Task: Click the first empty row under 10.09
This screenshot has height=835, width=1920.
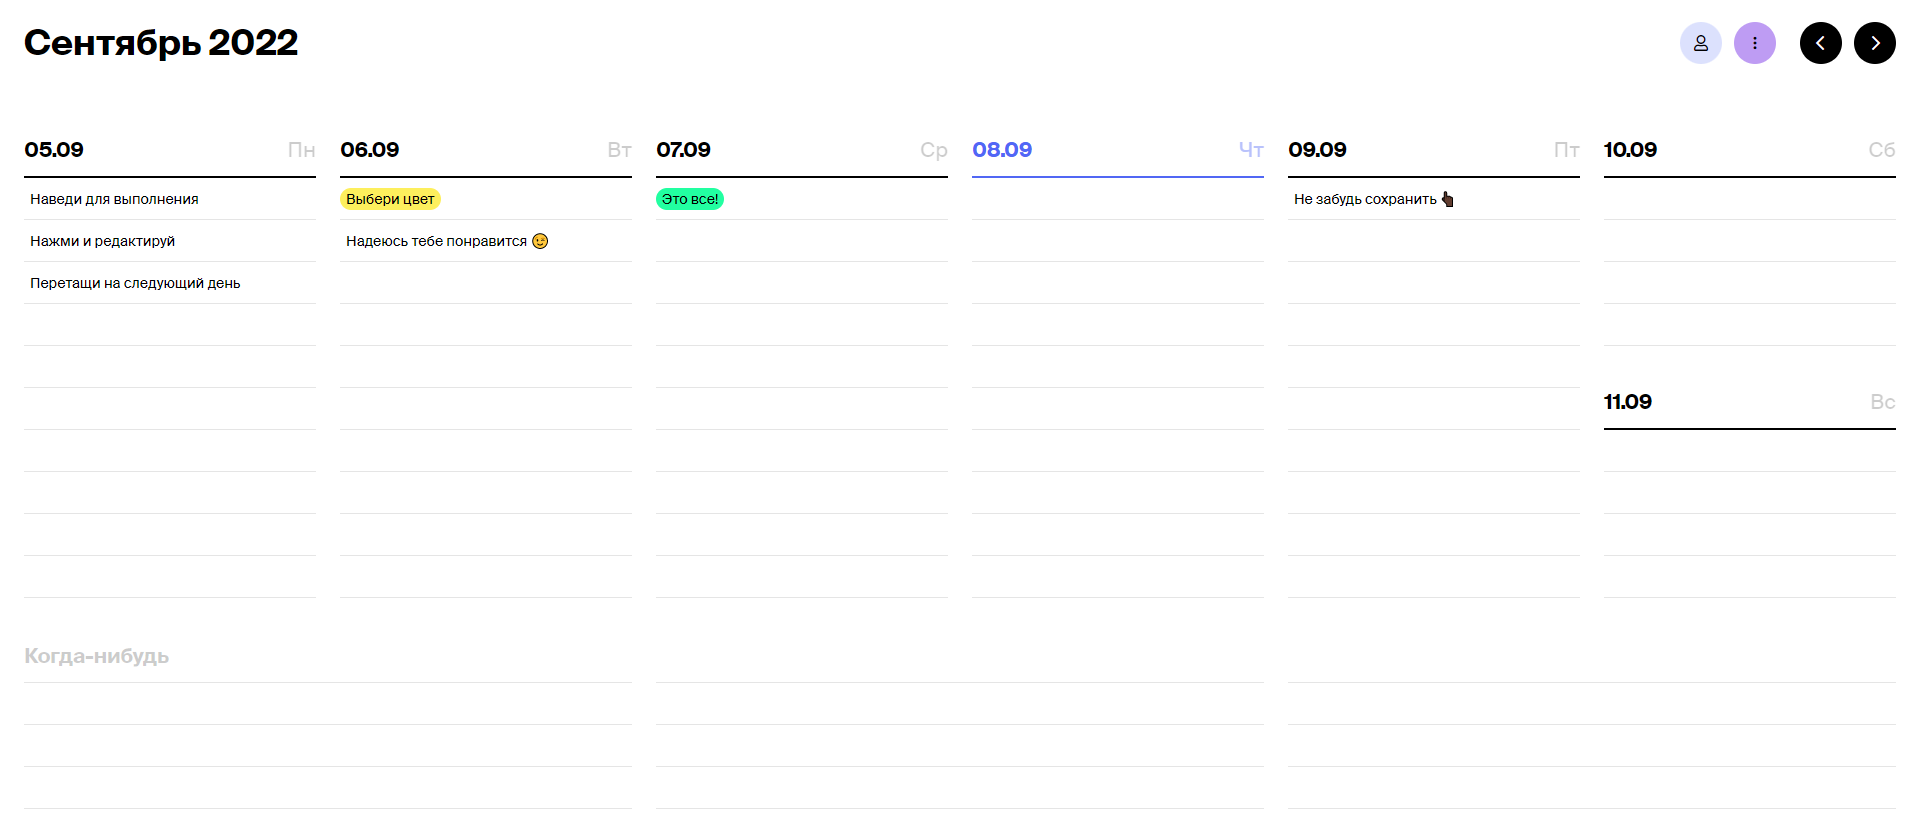Action: point(1749,199)
